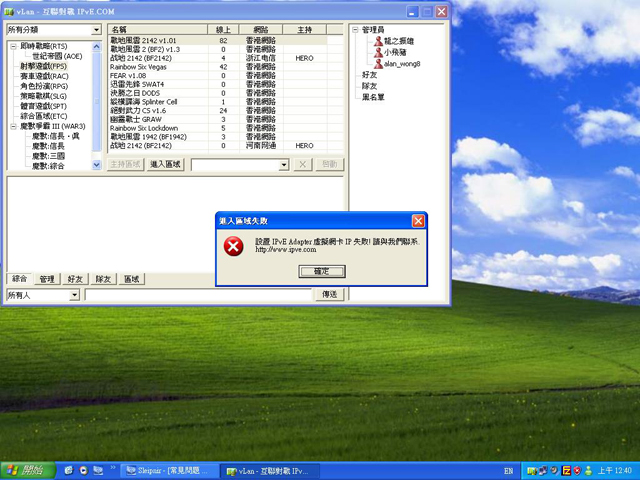Click the EN language indicator
The width and height of the screenshot is (640, 480).
pos(509,471)
